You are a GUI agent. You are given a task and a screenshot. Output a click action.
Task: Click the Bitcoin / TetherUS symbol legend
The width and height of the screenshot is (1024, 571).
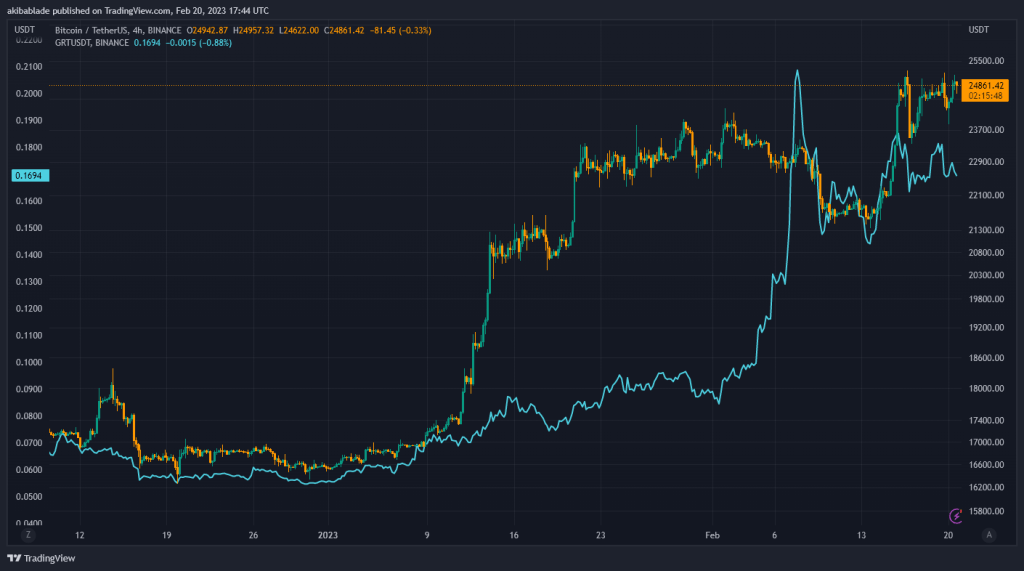point(118,30)
